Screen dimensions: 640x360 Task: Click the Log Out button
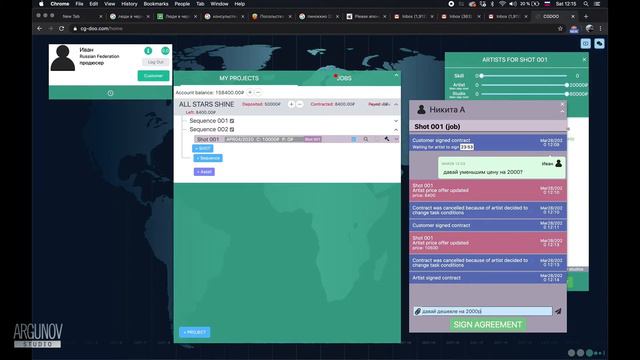click(x=156, y=62)
